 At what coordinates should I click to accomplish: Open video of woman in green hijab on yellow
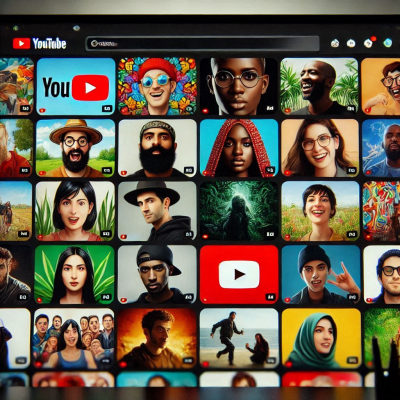click(321, 338)
